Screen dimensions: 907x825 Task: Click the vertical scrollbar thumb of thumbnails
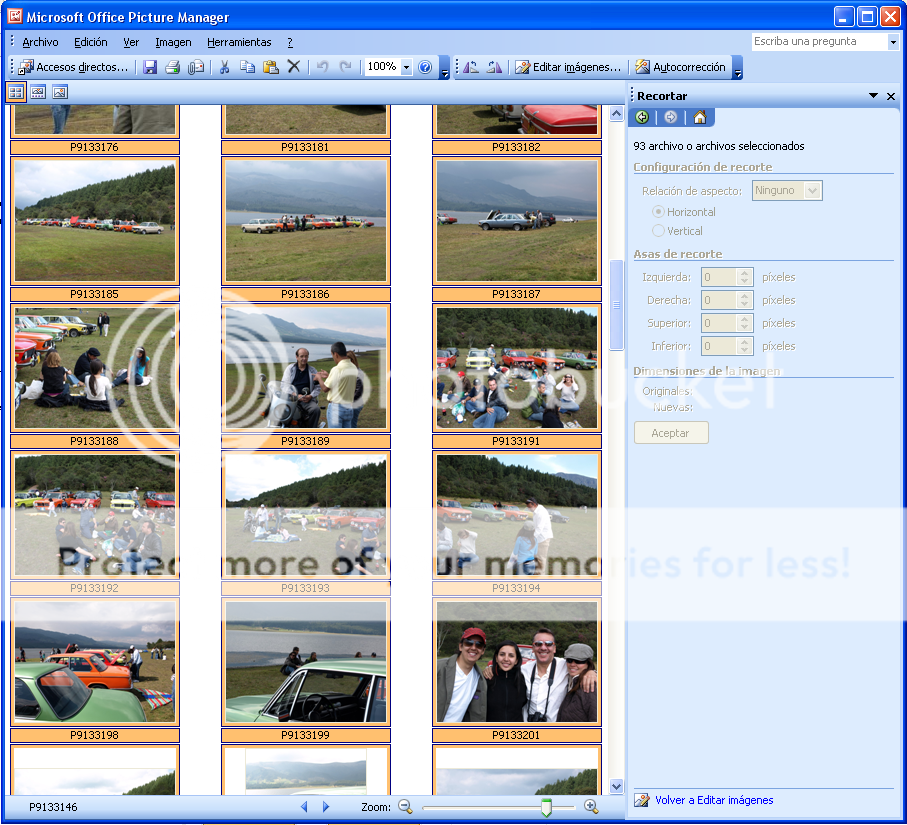click(617, 305)
